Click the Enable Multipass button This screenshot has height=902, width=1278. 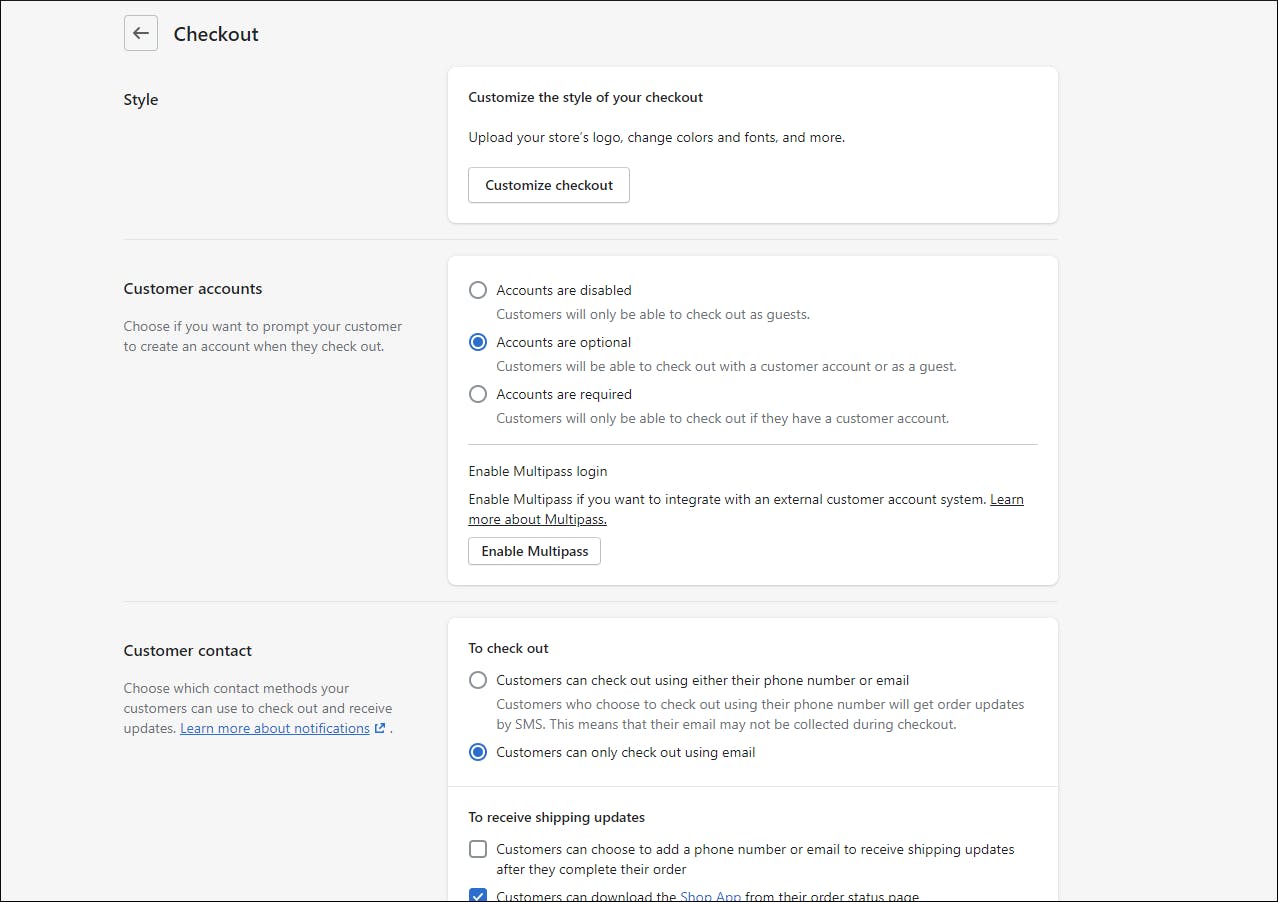click(535, 551)
